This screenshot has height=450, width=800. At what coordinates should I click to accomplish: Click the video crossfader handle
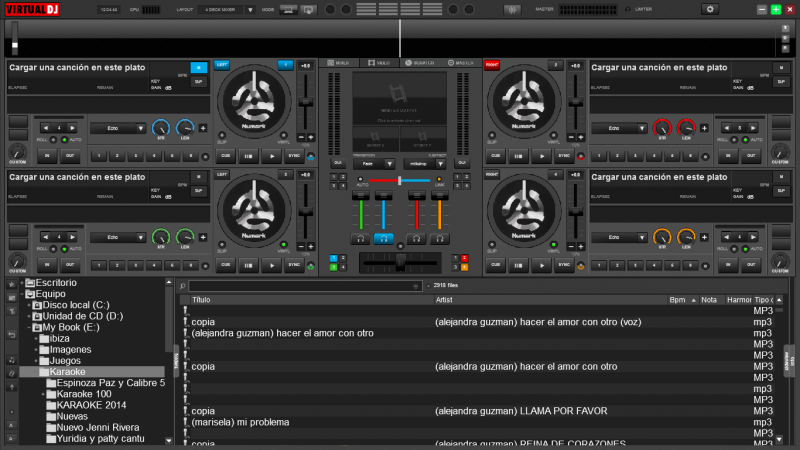click(399, 180)
